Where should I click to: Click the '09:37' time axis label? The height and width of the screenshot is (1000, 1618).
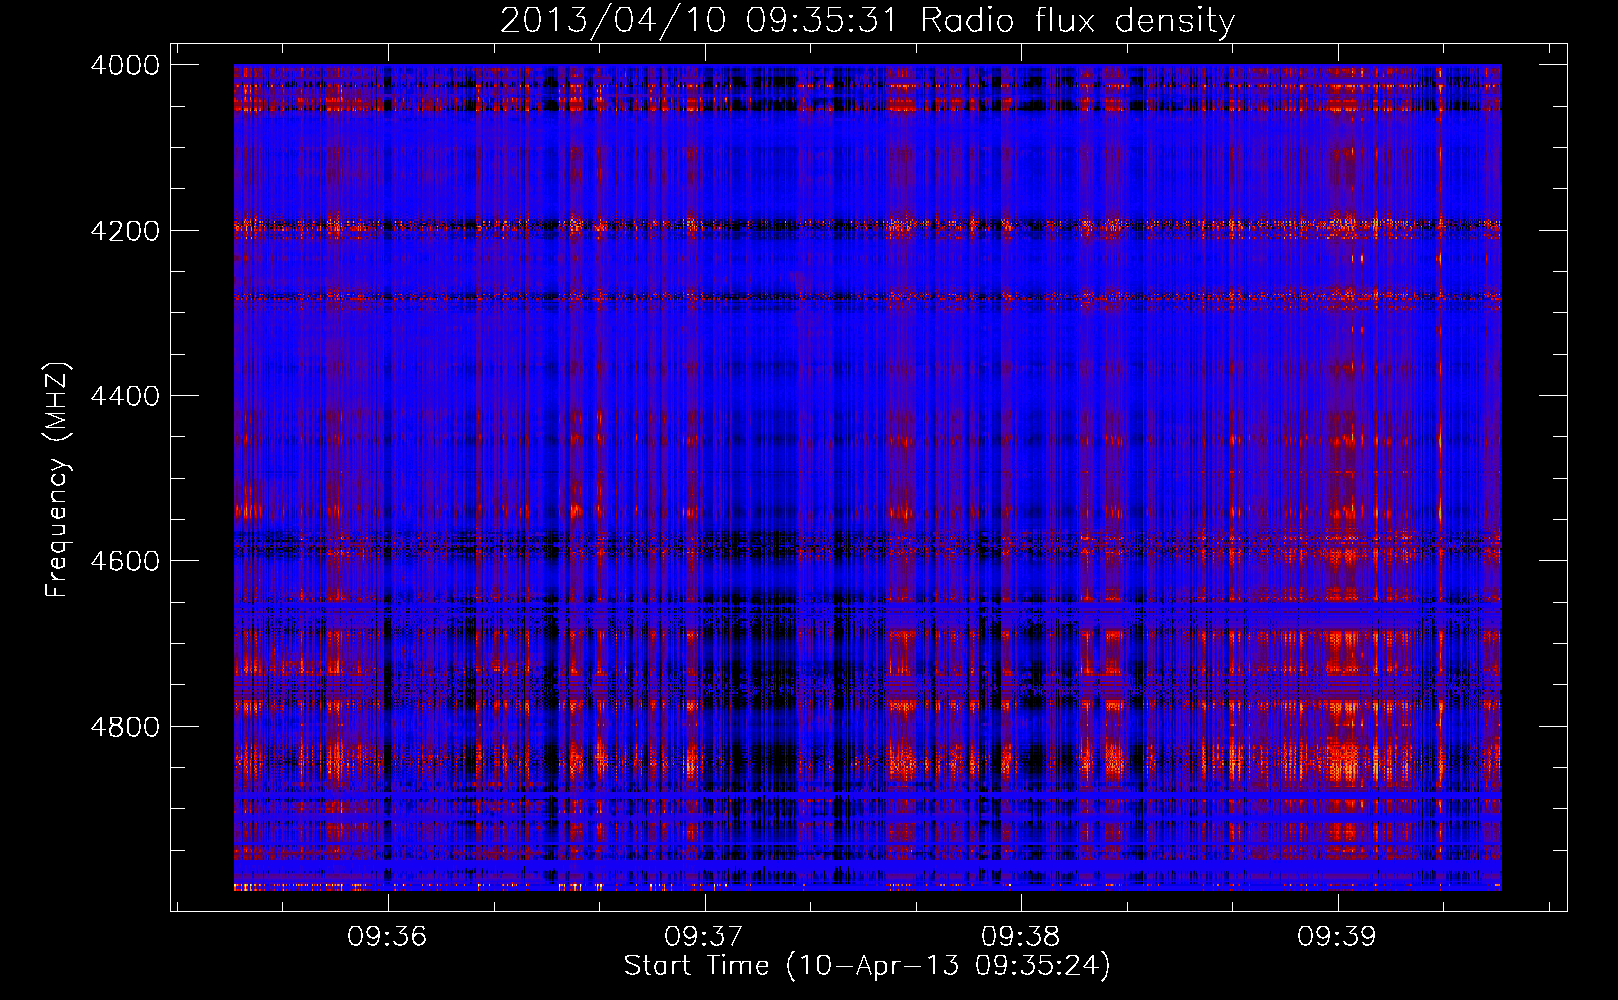(x=704, y=936)
